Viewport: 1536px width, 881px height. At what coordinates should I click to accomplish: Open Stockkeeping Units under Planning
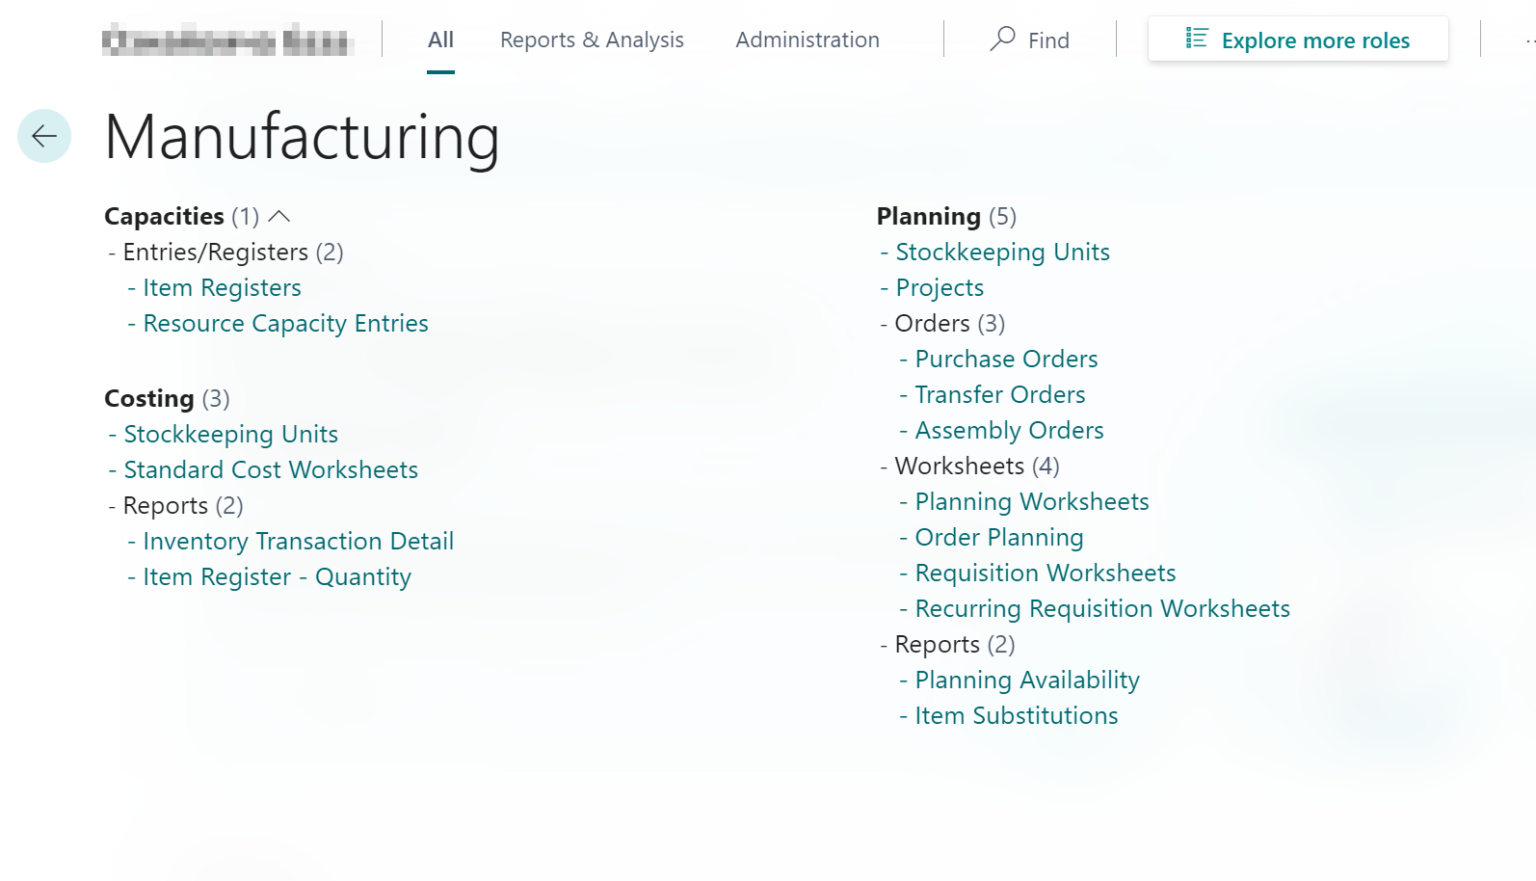tap(1002, 251)
